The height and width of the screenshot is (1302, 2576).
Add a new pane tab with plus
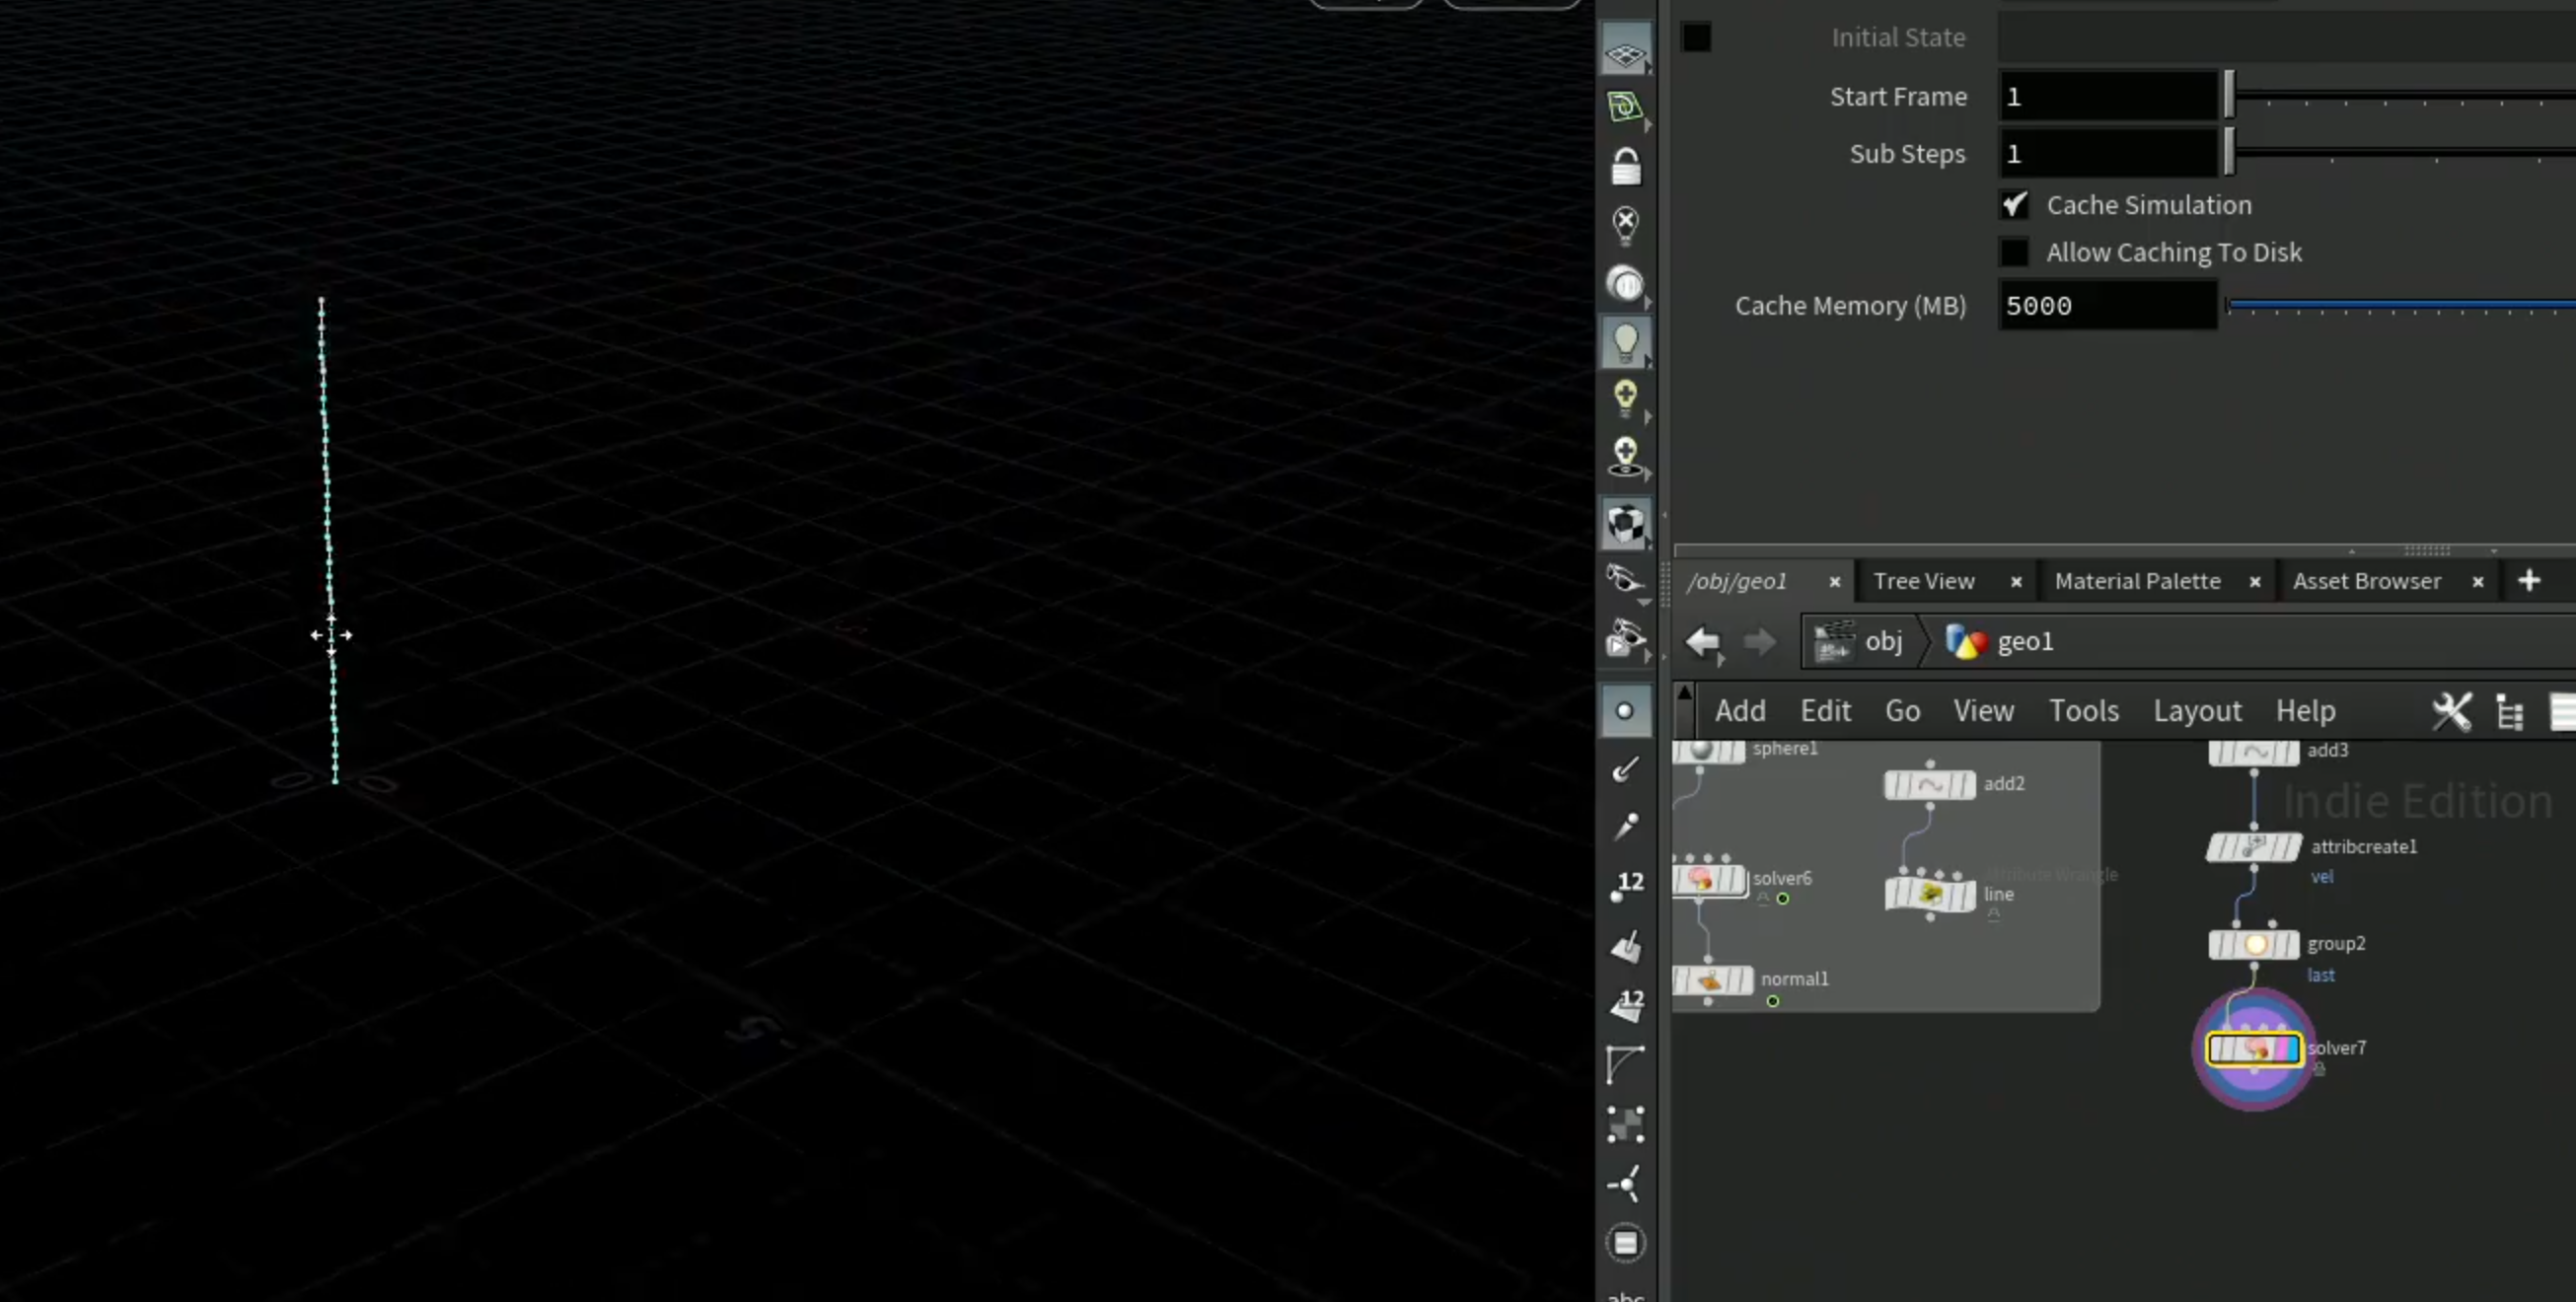tap(2529, 581)
